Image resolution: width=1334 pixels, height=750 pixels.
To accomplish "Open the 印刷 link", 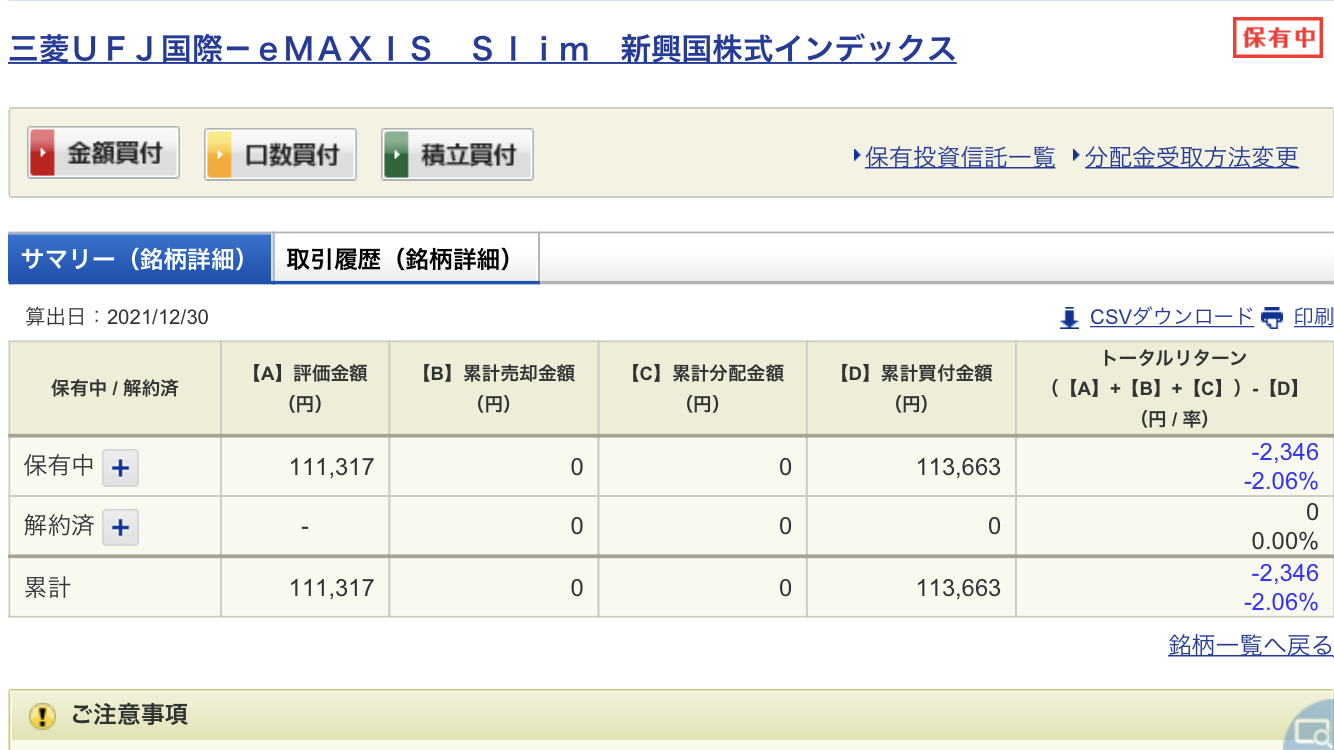I will click(x=1313, y=317).
